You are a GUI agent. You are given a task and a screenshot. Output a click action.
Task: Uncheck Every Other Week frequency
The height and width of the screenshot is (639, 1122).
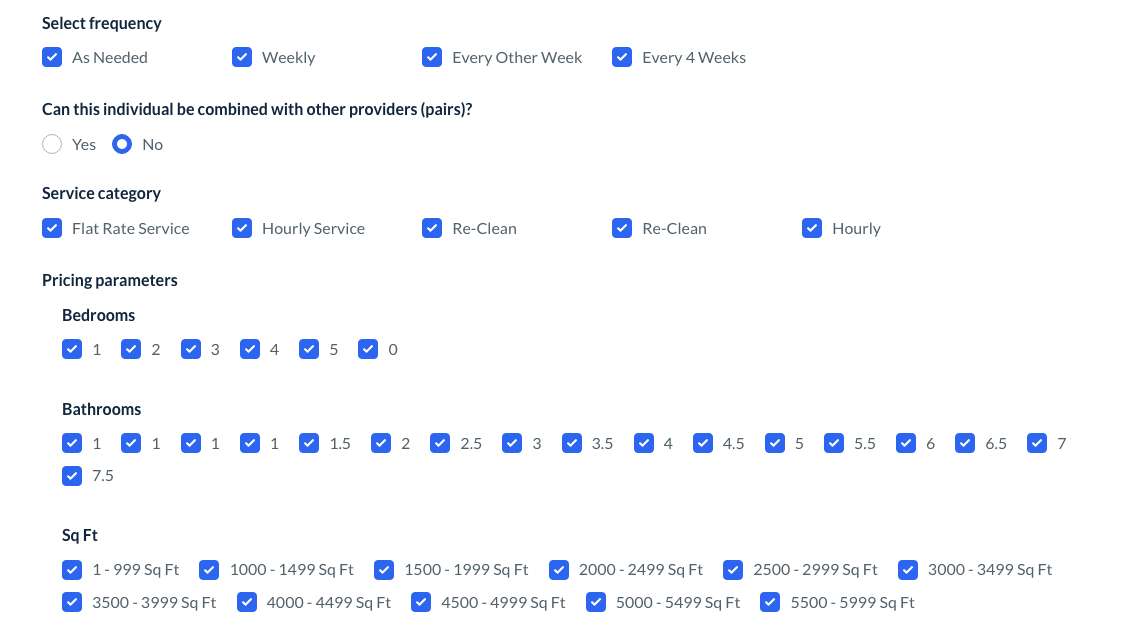click(432, 57)
